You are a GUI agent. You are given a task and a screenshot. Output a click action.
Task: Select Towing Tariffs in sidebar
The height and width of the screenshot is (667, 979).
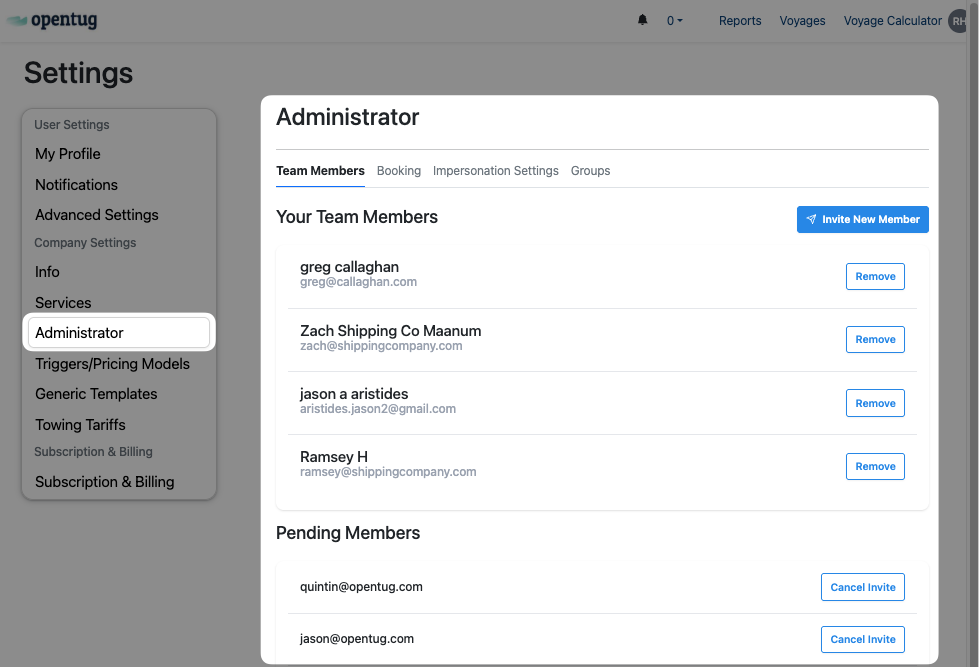coord(80,425)
